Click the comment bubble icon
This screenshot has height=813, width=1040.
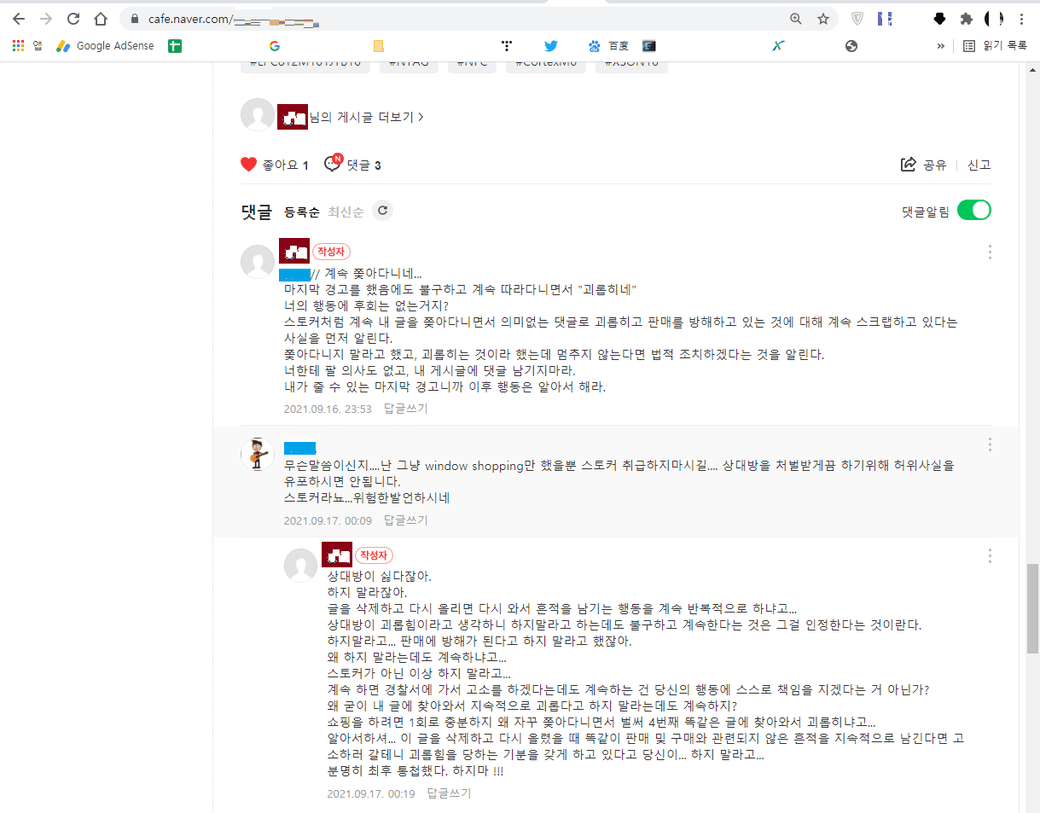coord(333,165)
